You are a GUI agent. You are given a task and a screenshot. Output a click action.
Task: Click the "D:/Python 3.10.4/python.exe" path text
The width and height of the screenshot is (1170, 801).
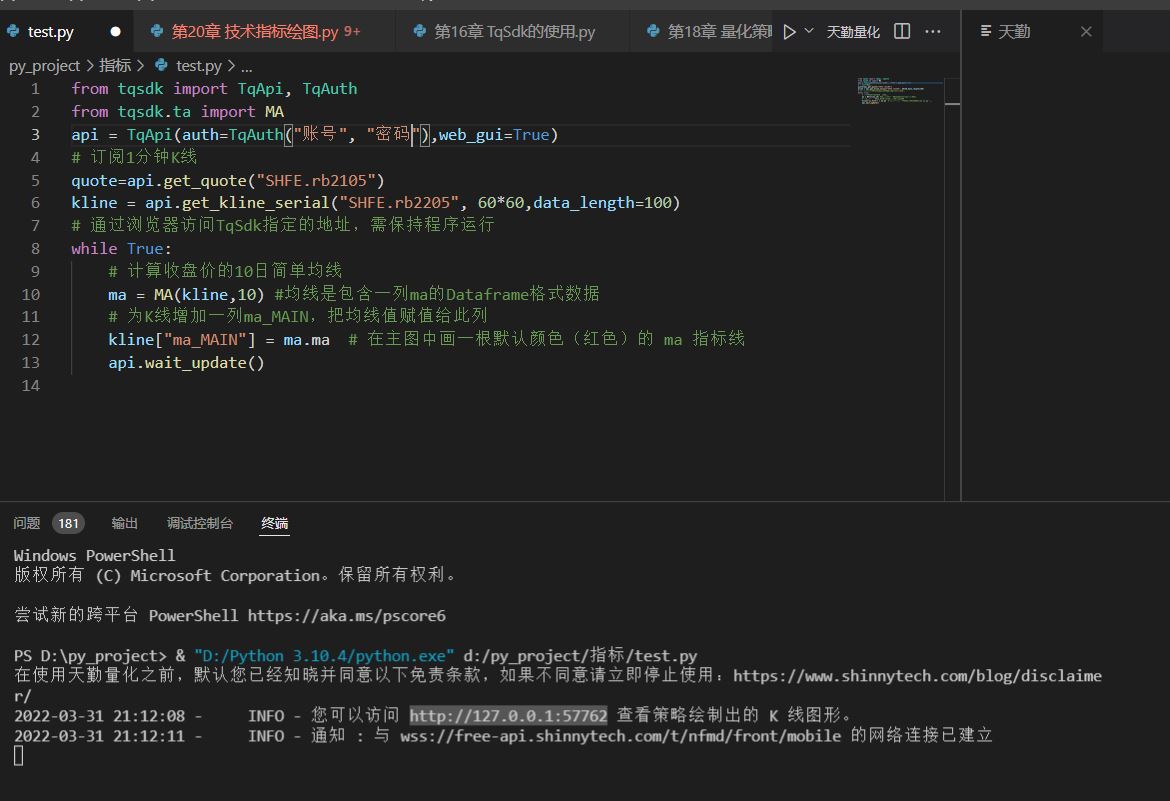(x=324, y=656)
